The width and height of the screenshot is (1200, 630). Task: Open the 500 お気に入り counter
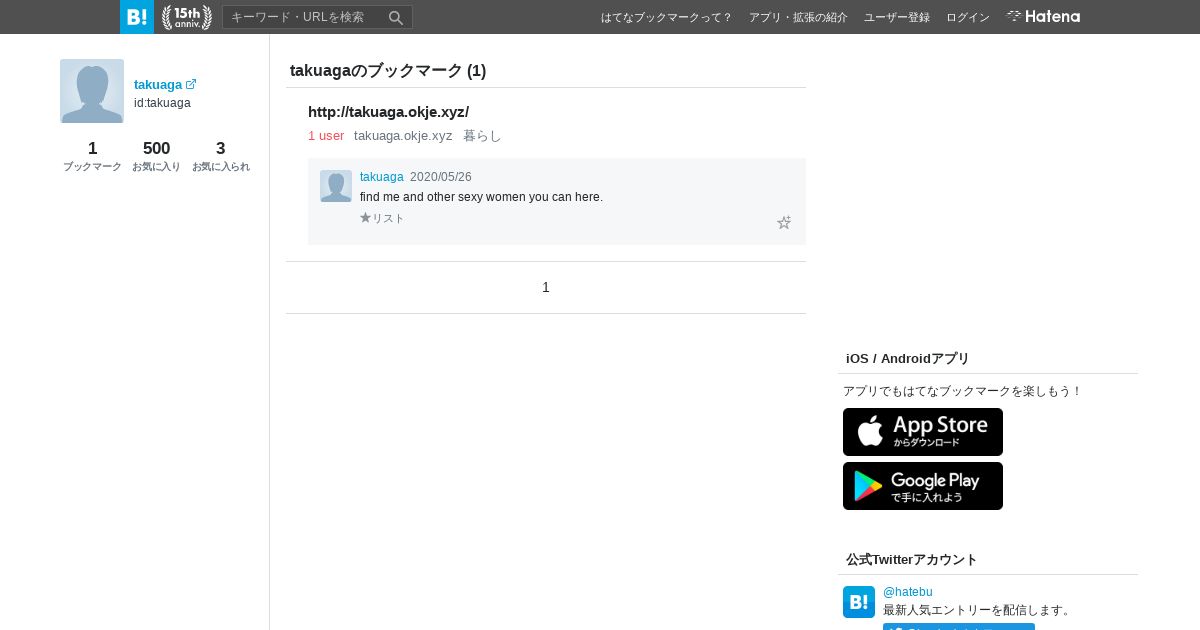156,156
